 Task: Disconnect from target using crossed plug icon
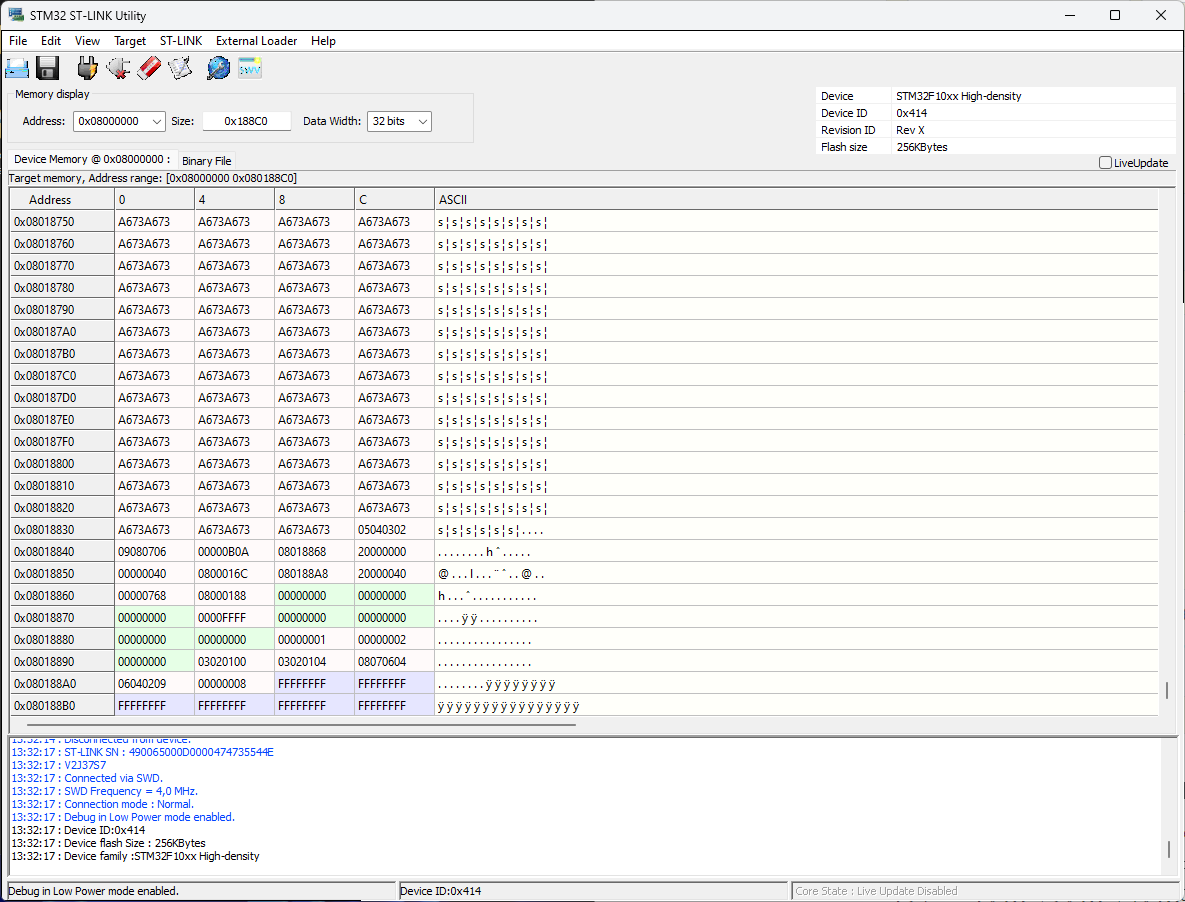click(118, 68)
